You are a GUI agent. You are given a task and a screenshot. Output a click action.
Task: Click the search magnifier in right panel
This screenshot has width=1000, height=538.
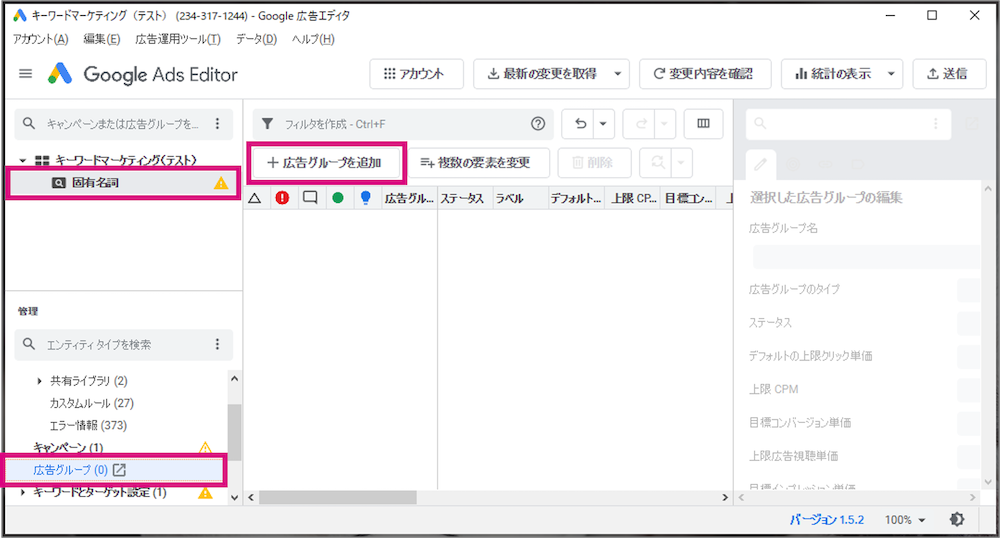click(760, 124)
